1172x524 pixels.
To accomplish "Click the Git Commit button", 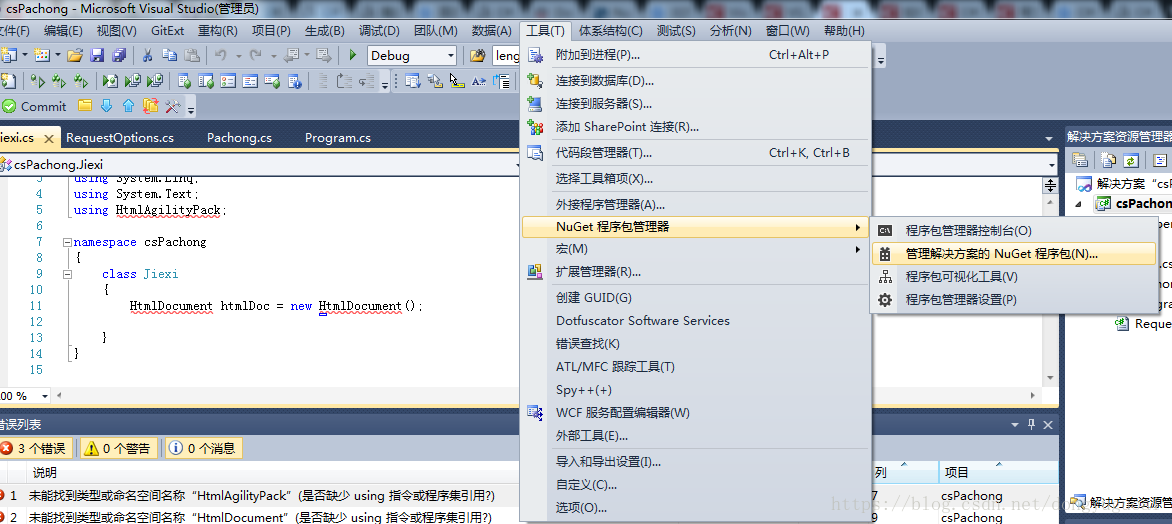I will 34,106.
